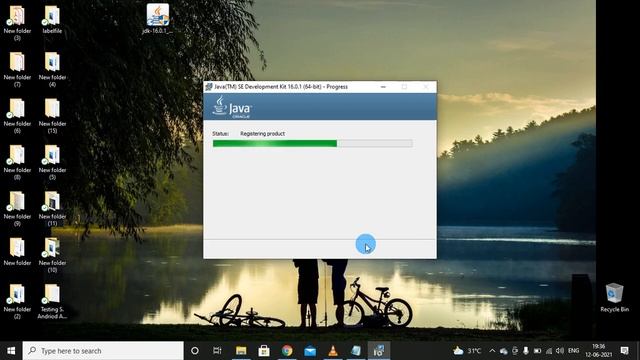Select New folder (6) desktop icon

17,116
